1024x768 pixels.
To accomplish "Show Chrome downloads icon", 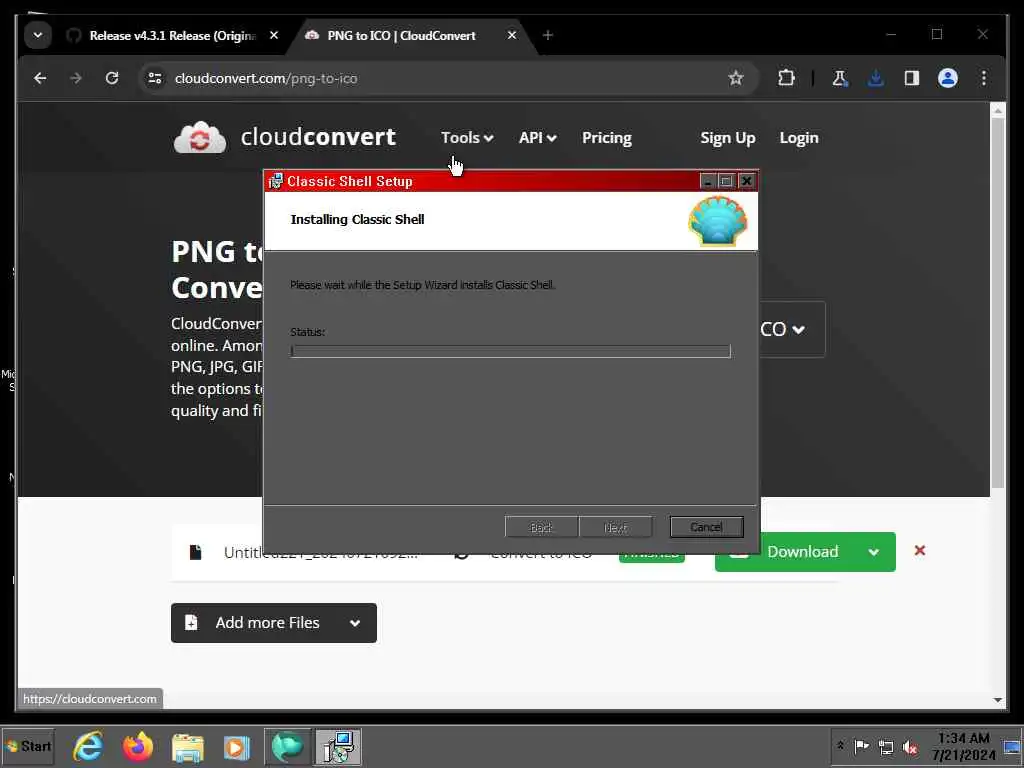I will click(876, 78).
